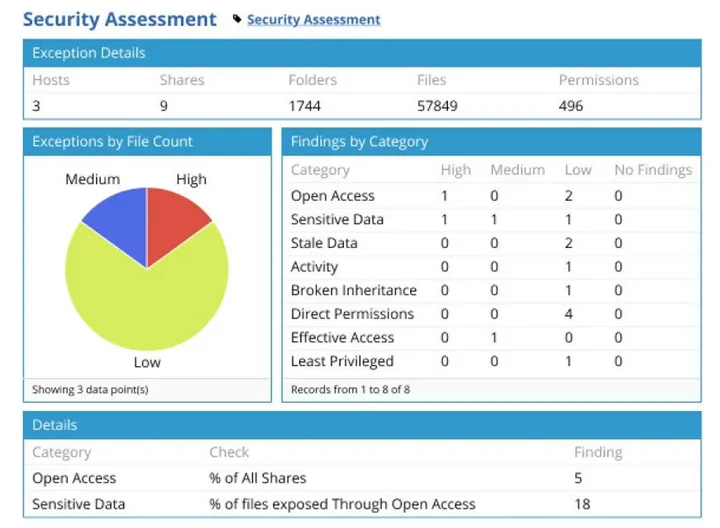Select the Sensitive Data findings row
The height and width of the screenshot is (528, 720).
tap(336, 219)
